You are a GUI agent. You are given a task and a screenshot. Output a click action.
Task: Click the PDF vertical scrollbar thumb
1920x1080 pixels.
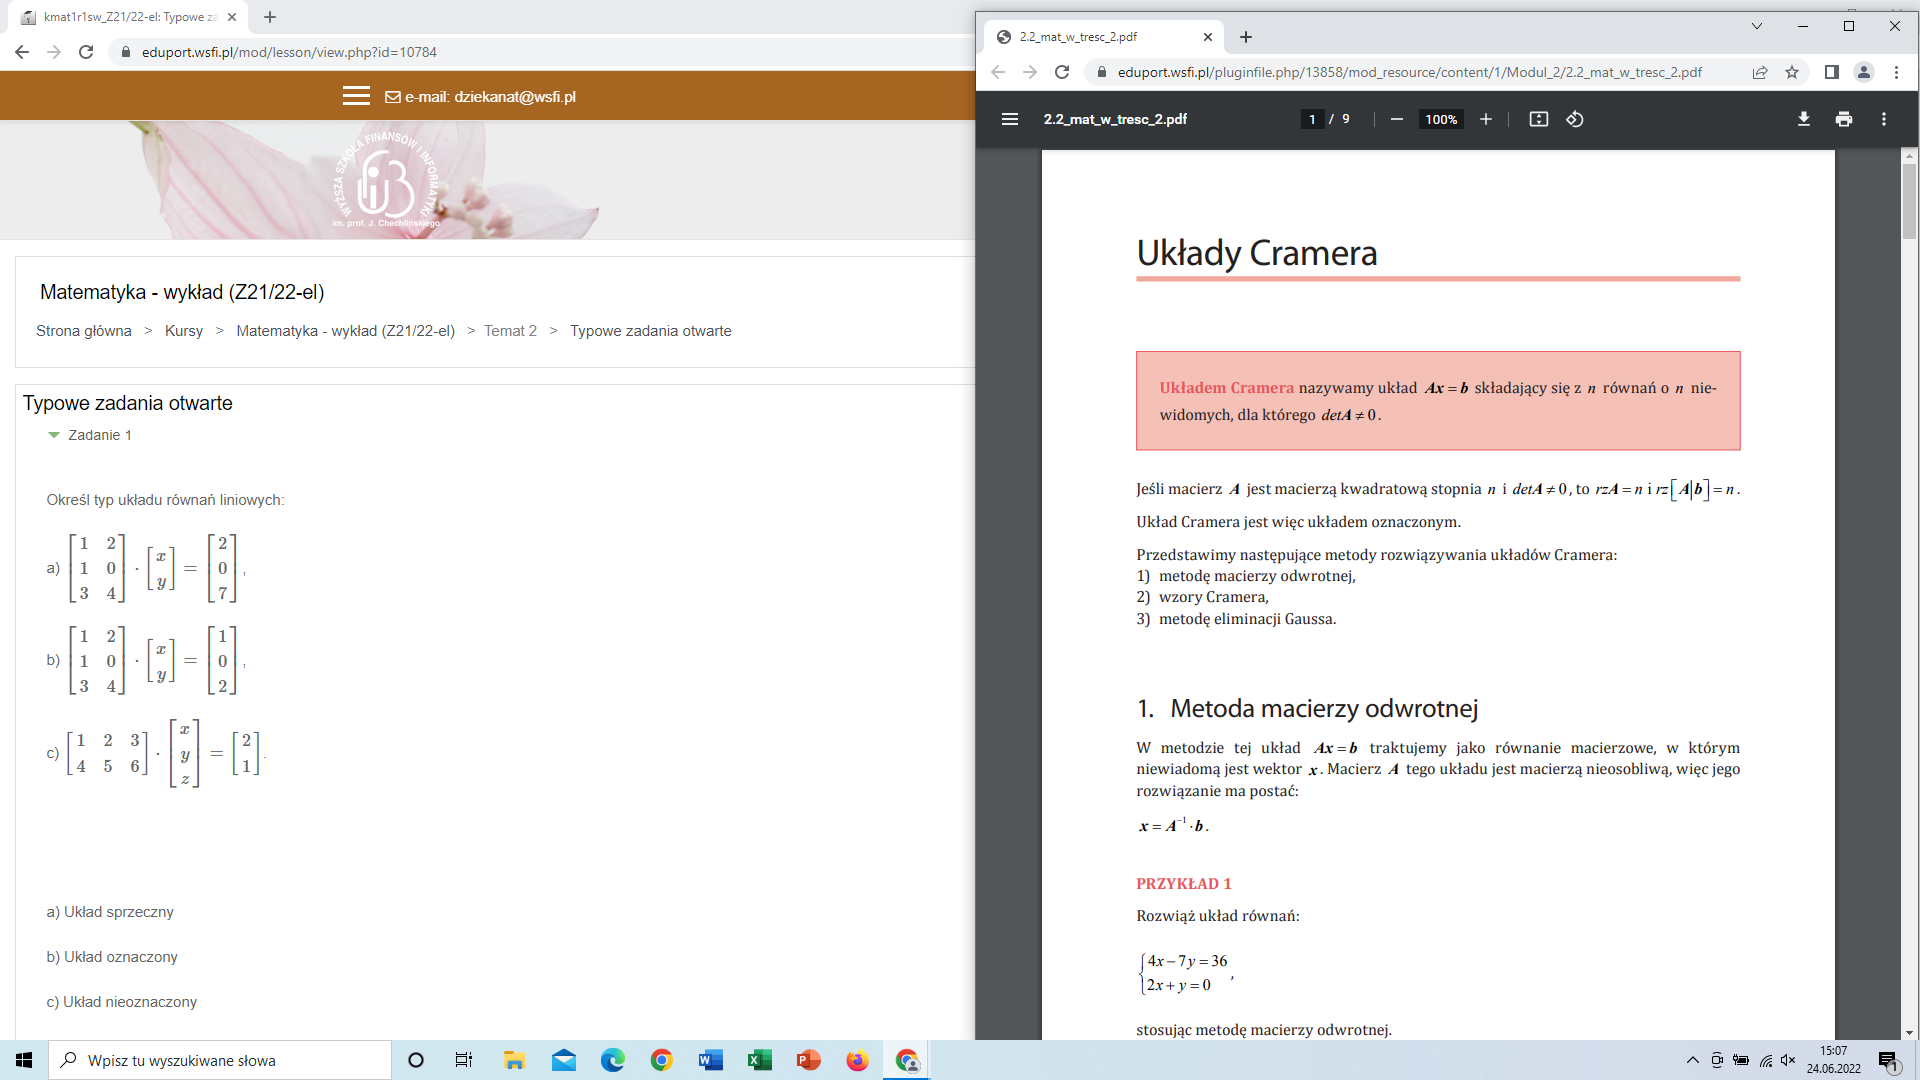pos(1909,200)
